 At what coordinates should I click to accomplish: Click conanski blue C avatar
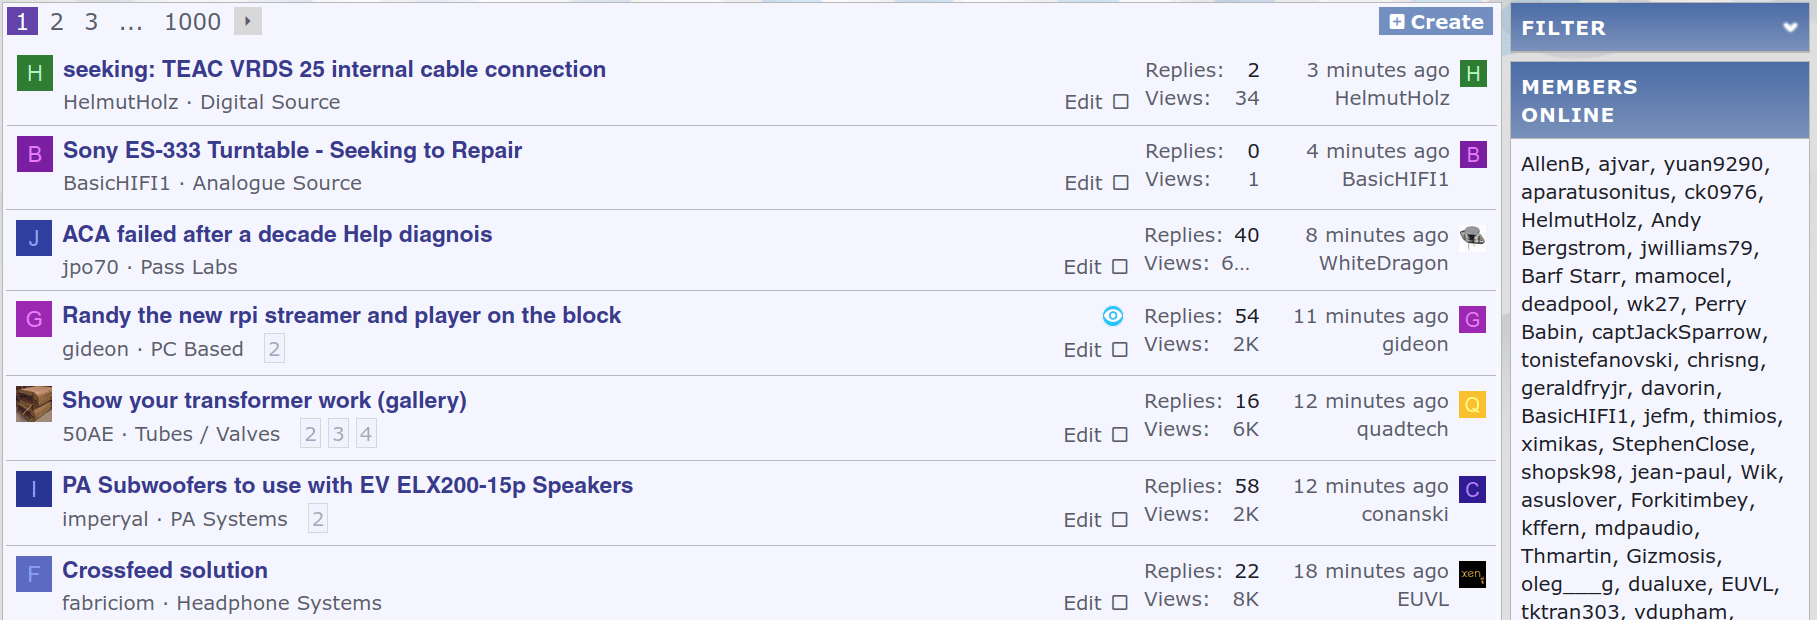[x=1472, y=489]
